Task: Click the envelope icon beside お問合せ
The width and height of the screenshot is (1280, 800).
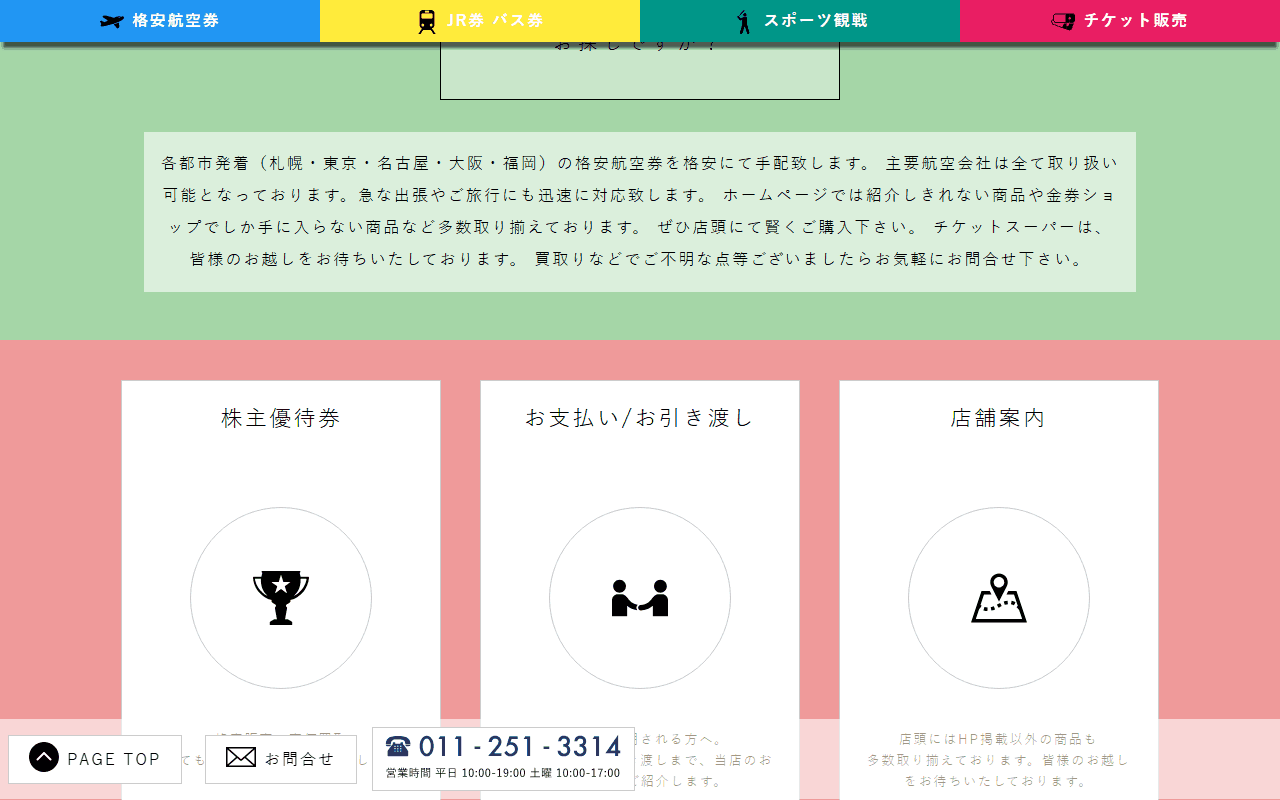Action: click(x=241, y=757)
